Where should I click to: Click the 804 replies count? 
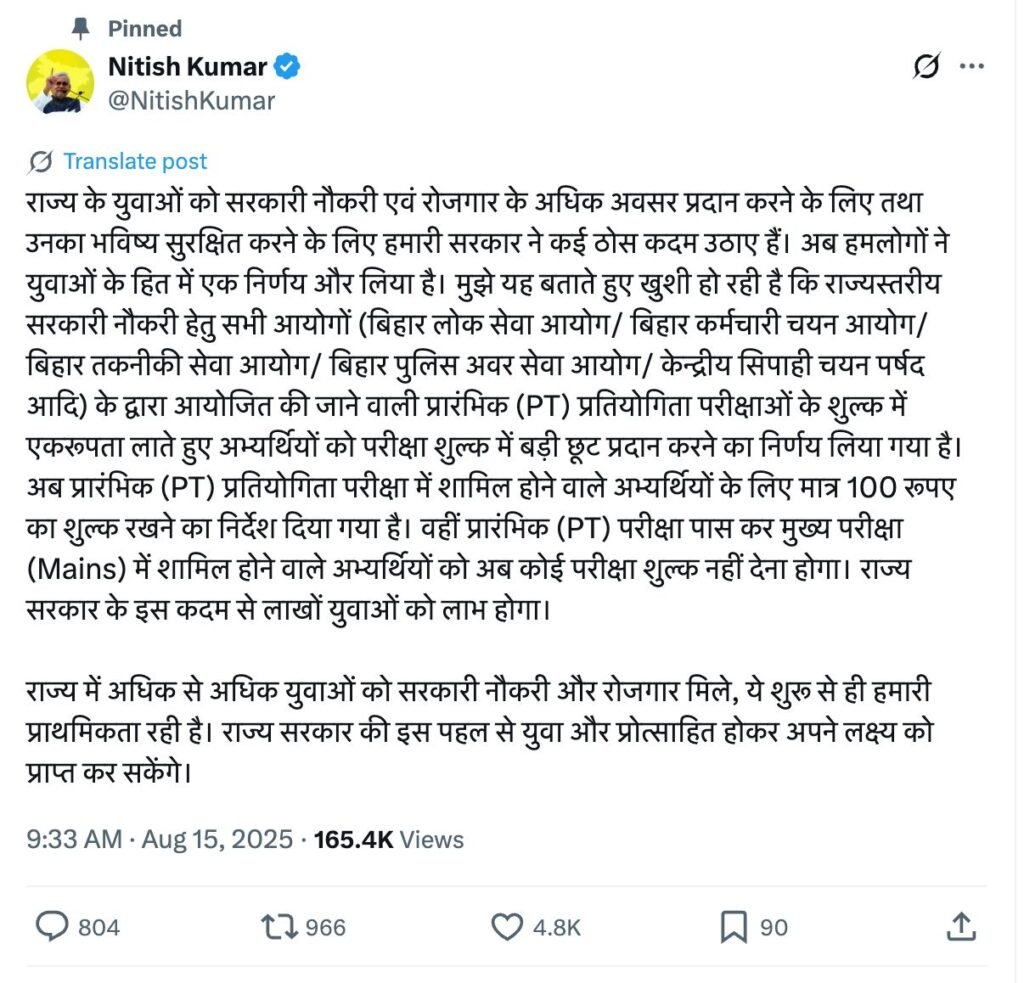point(98,928)
